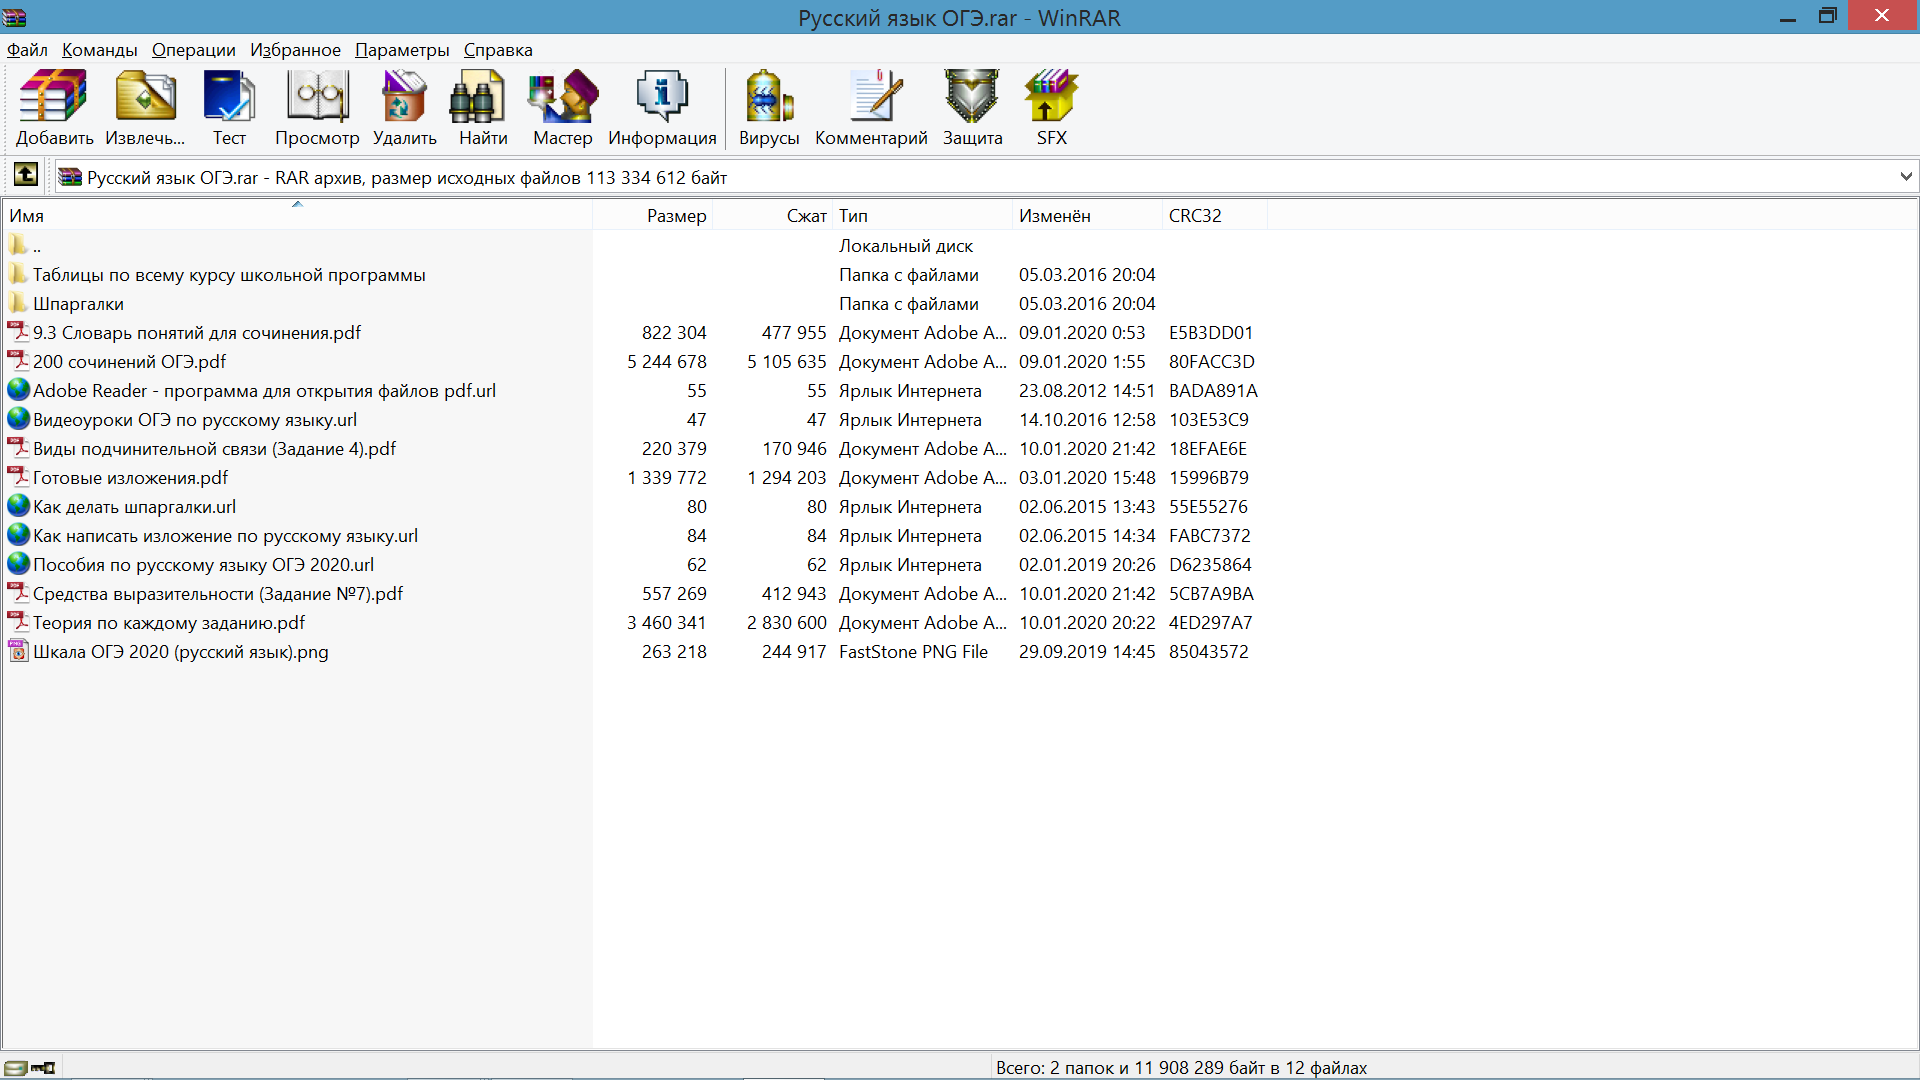Viewport: 1920px width, 1080px height.
Task: Scan archive with Вирусы tool
Action: coord(769,108)
